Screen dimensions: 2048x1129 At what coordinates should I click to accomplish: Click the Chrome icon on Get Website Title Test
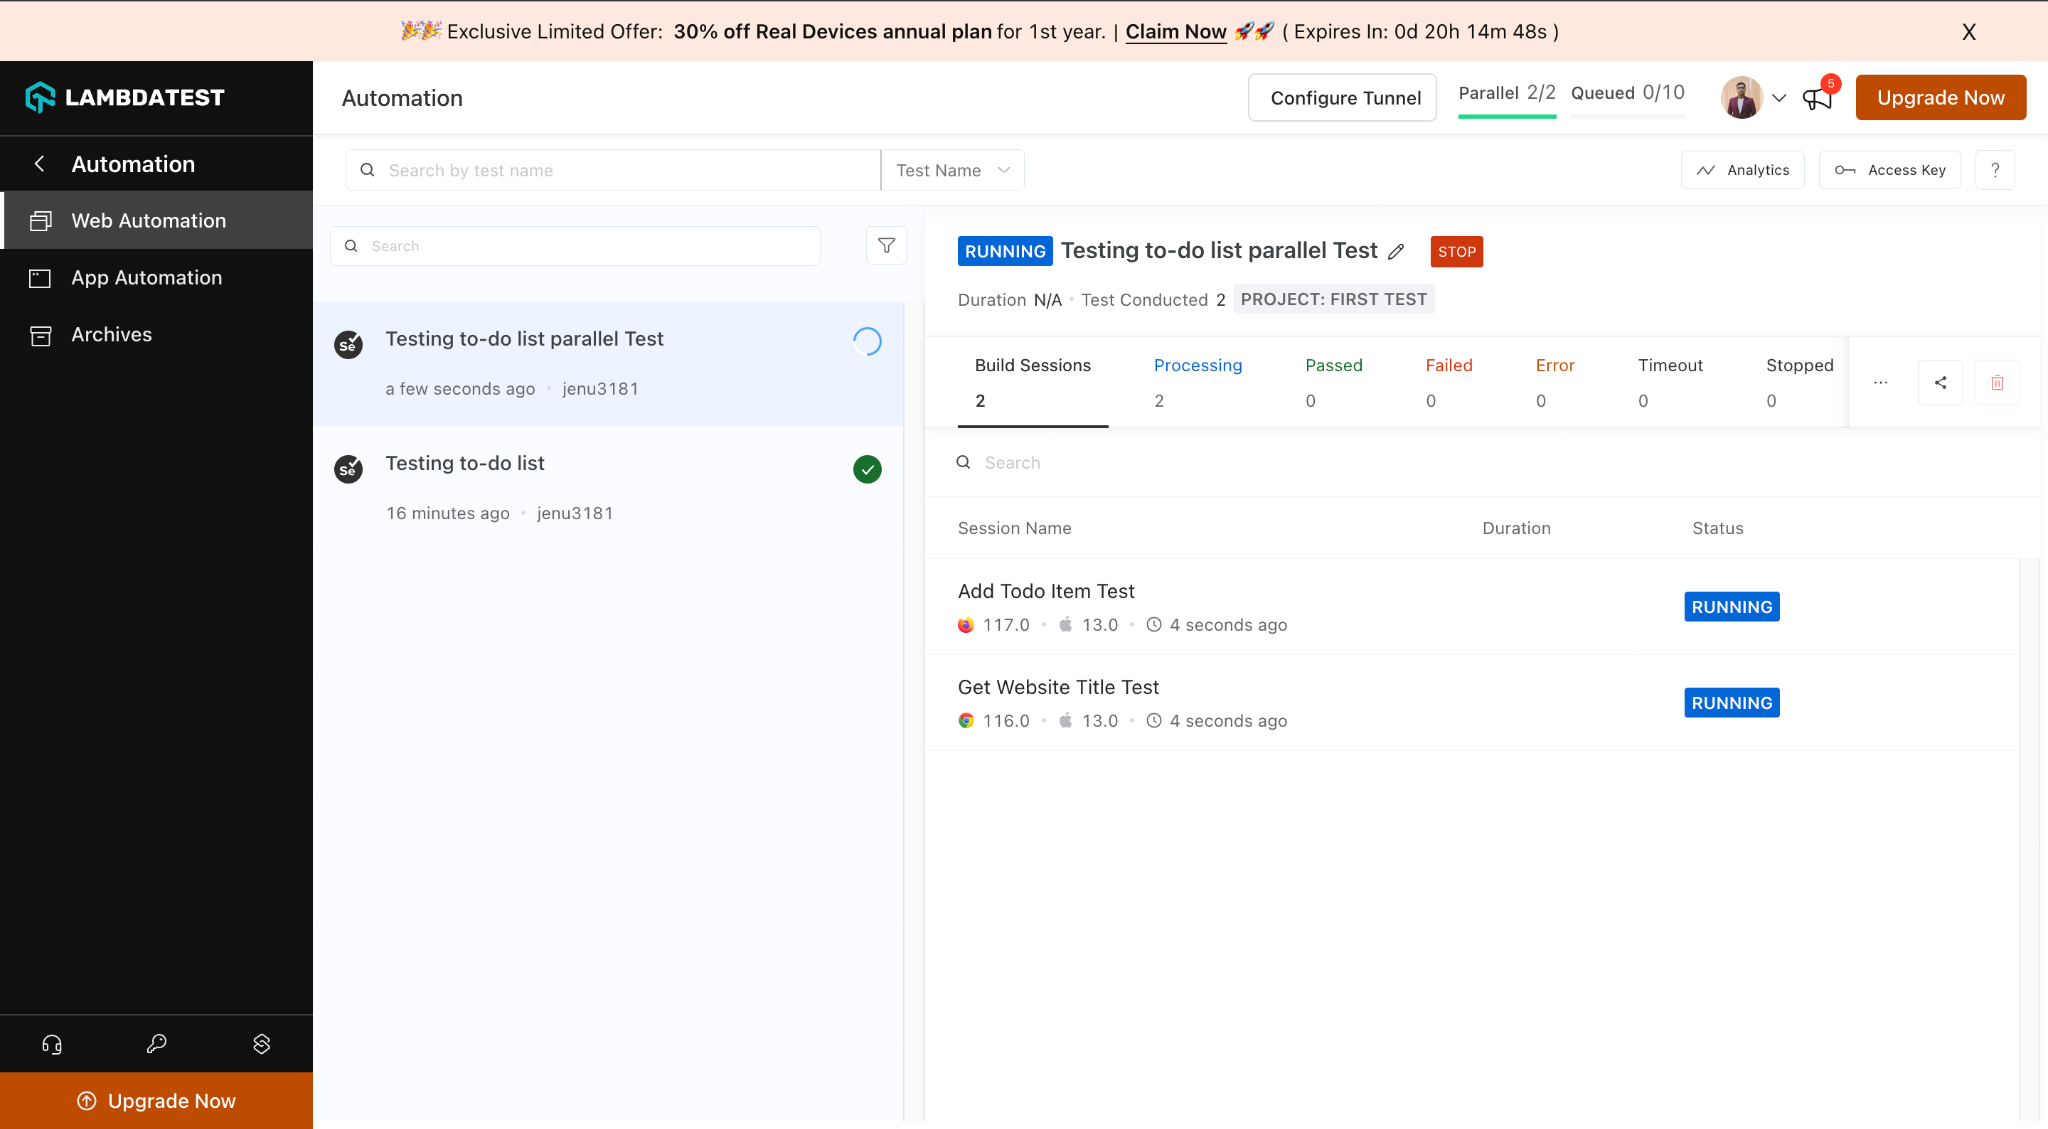point(965,721)
